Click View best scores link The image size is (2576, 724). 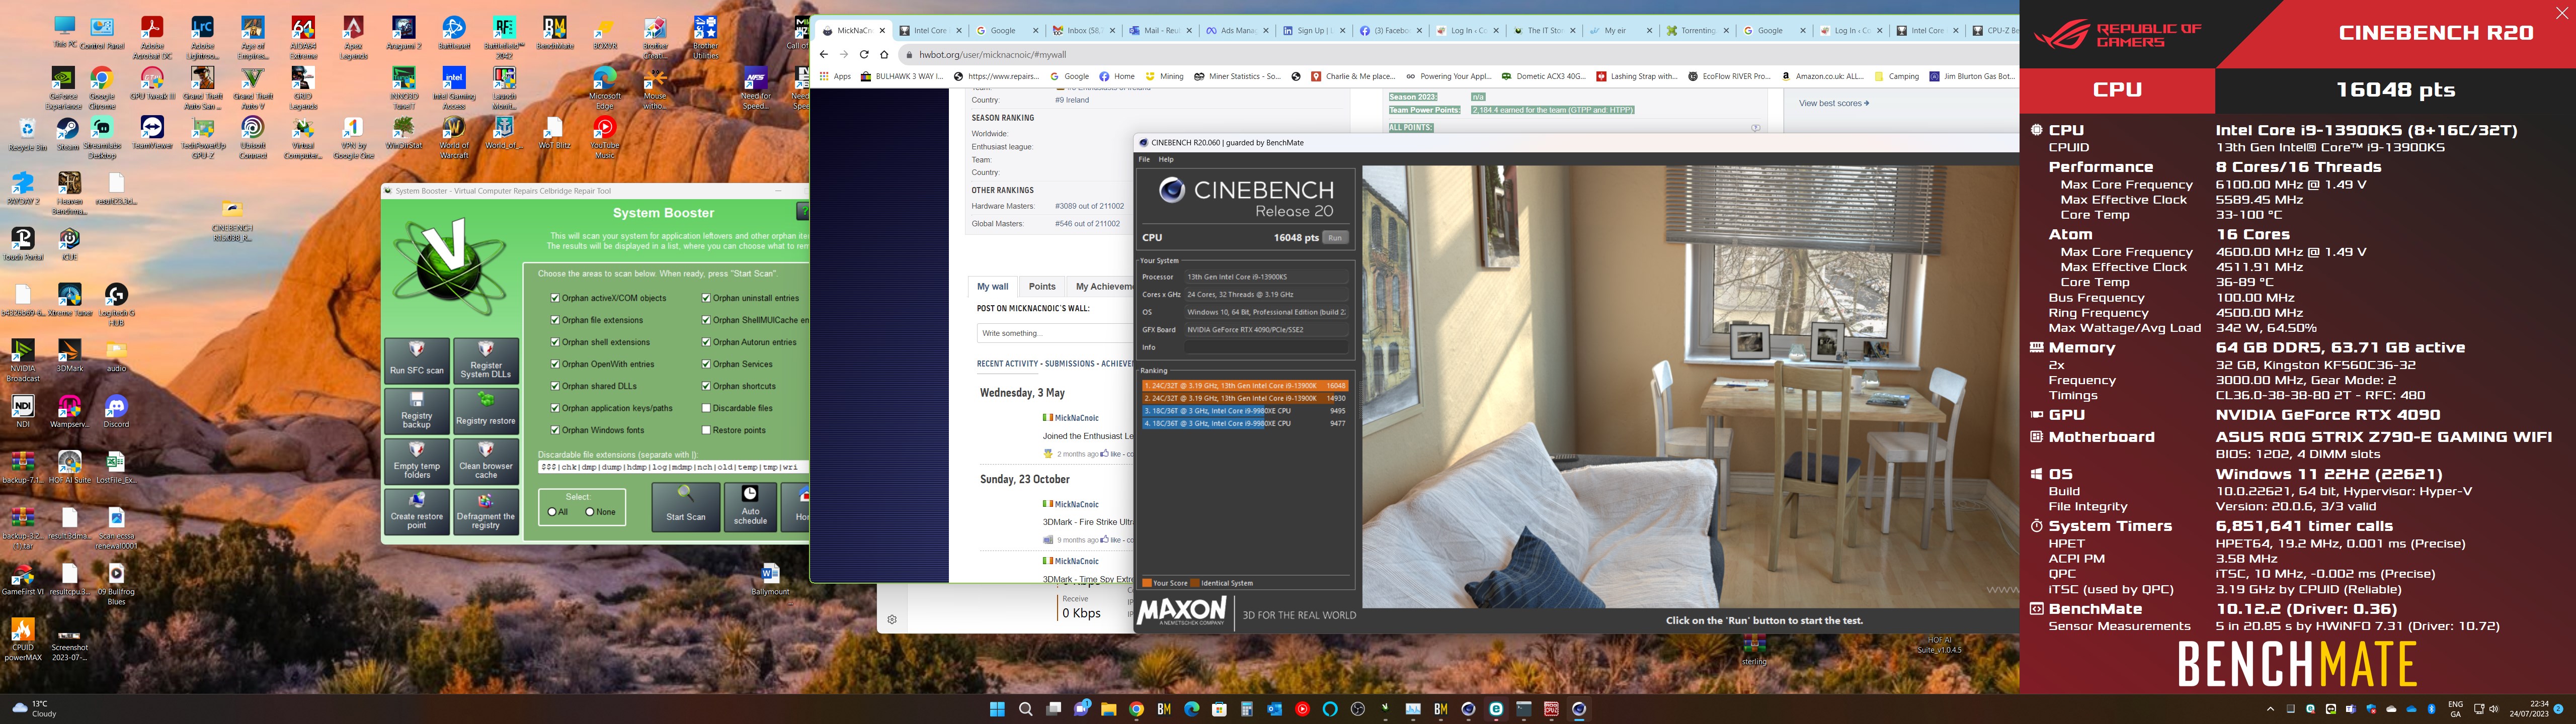tap(1834, 103)
